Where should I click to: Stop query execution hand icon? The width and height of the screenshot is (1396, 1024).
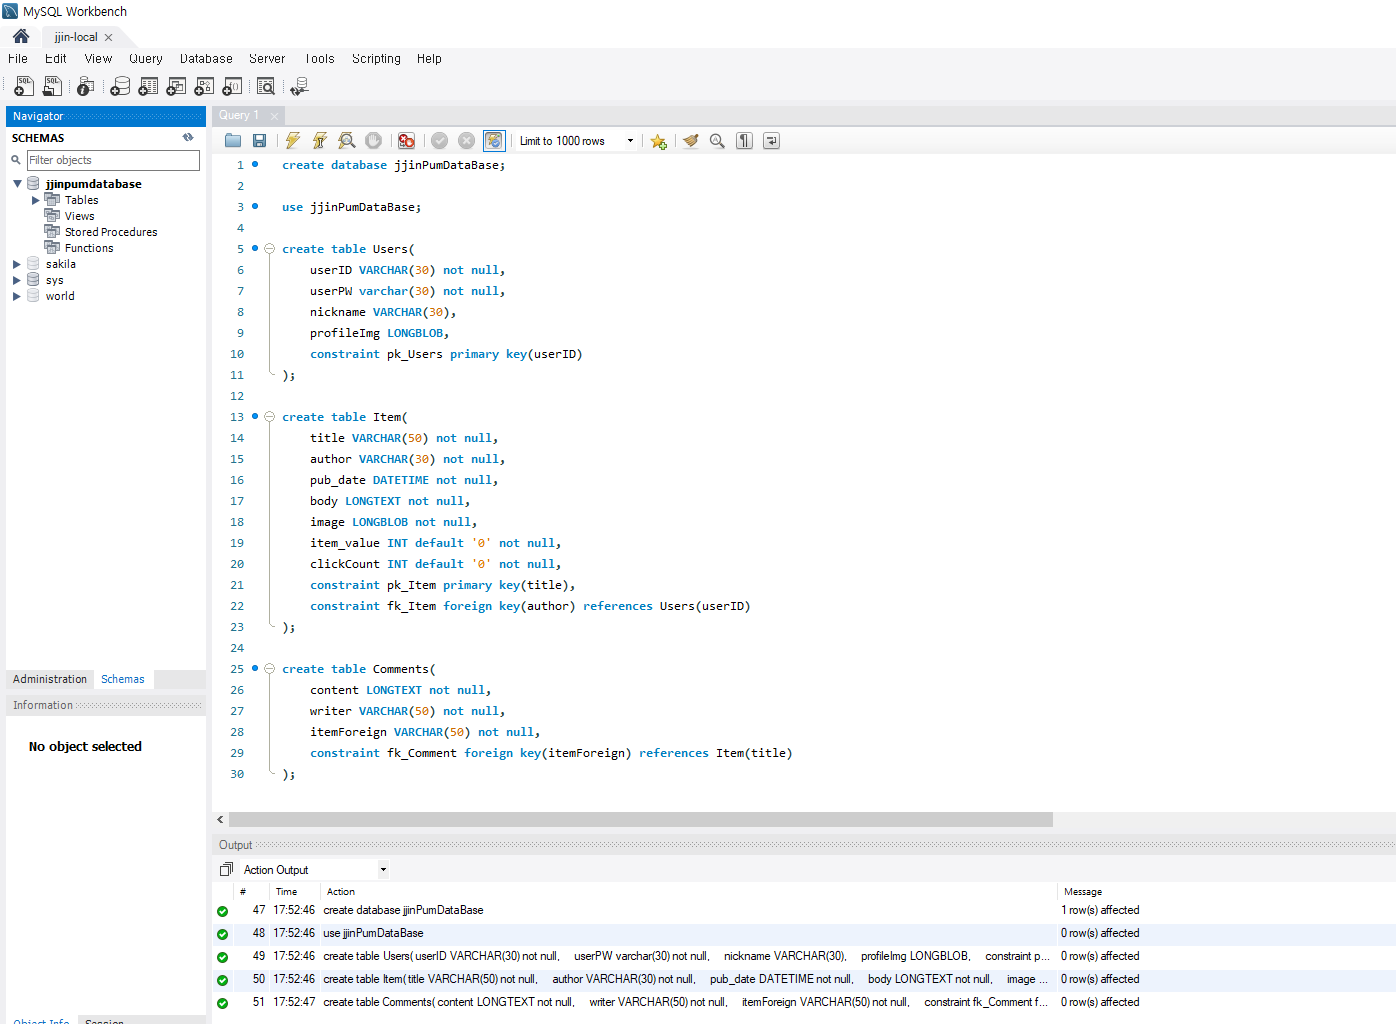[373, 141]
